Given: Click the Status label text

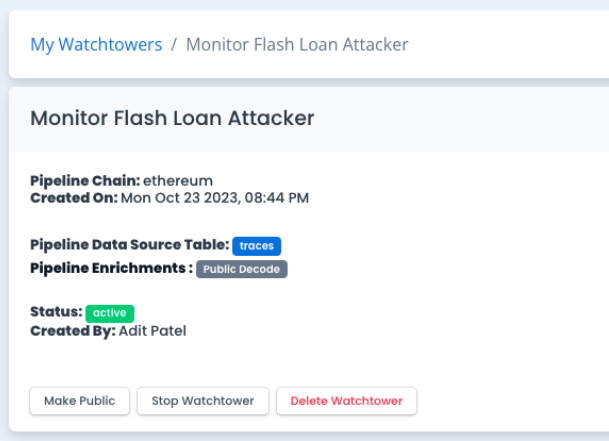Looking at the screenshot, I should (x=56, y=313).
